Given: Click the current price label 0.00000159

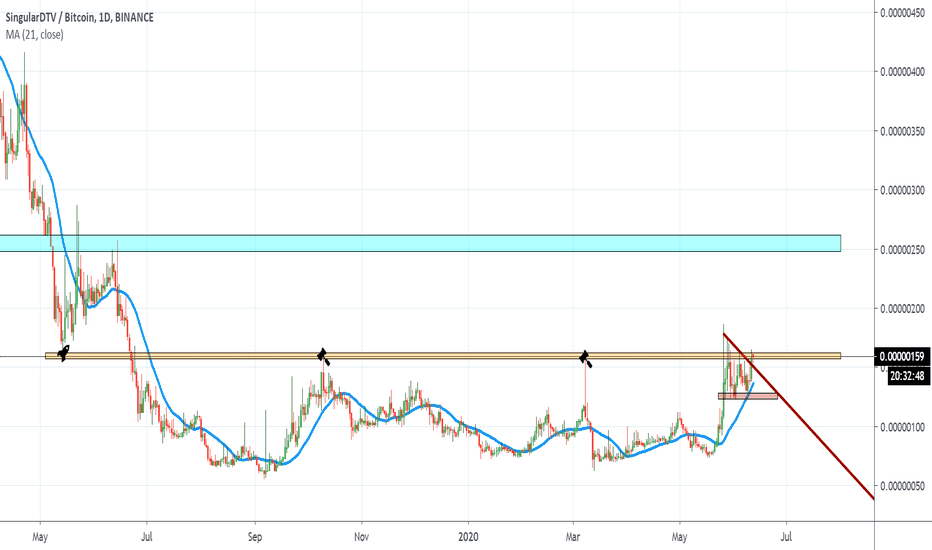Looking at the screenshot, I should point(902,357).
